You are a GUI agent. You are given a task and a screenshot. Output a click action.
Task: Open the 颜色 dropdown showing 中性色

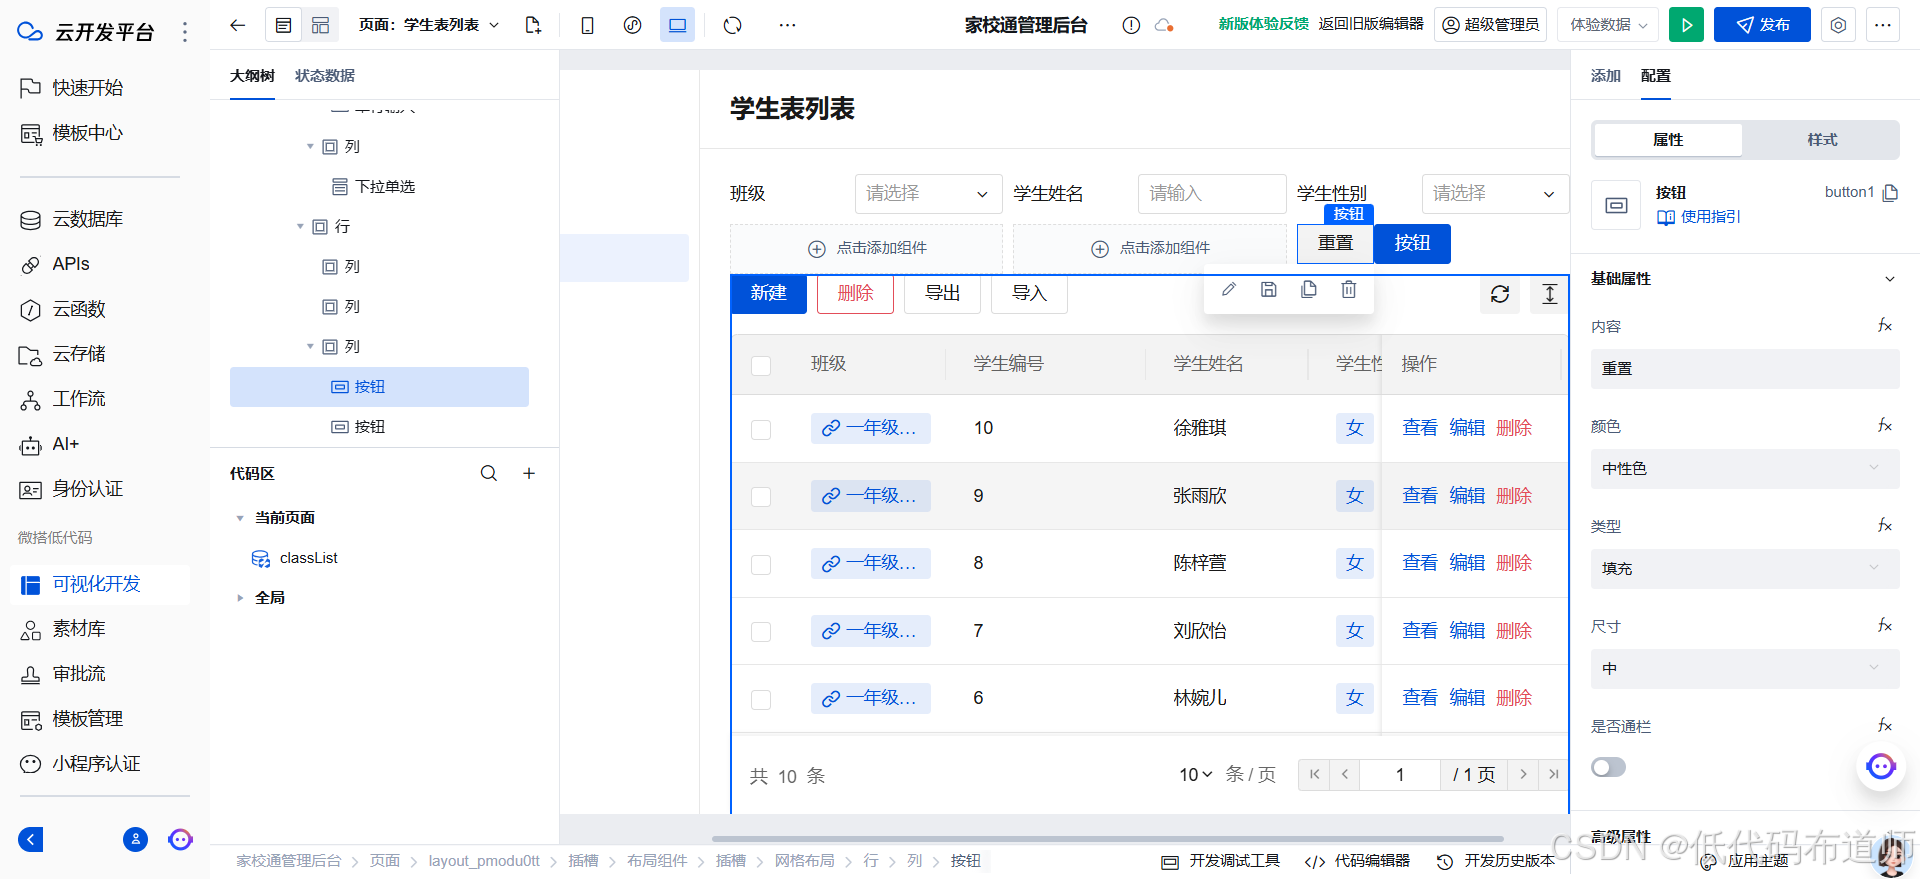(1745, 468)
